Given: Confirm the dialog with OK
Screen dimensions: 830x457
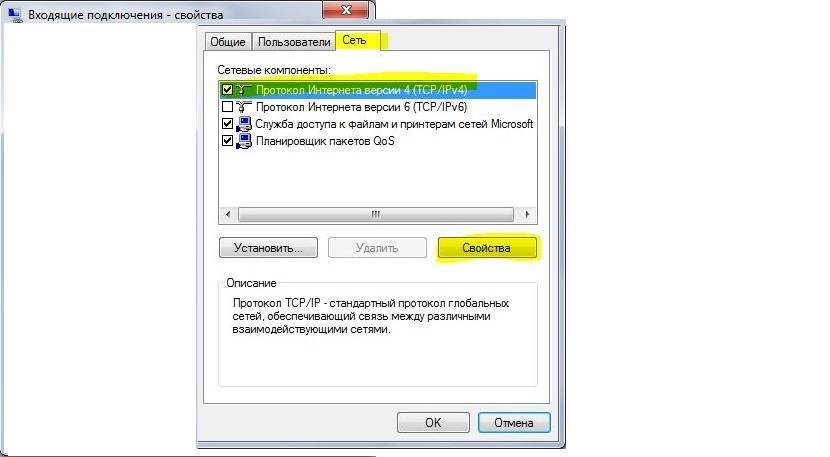Looking at the screenshot, I should tap(433, 423).
